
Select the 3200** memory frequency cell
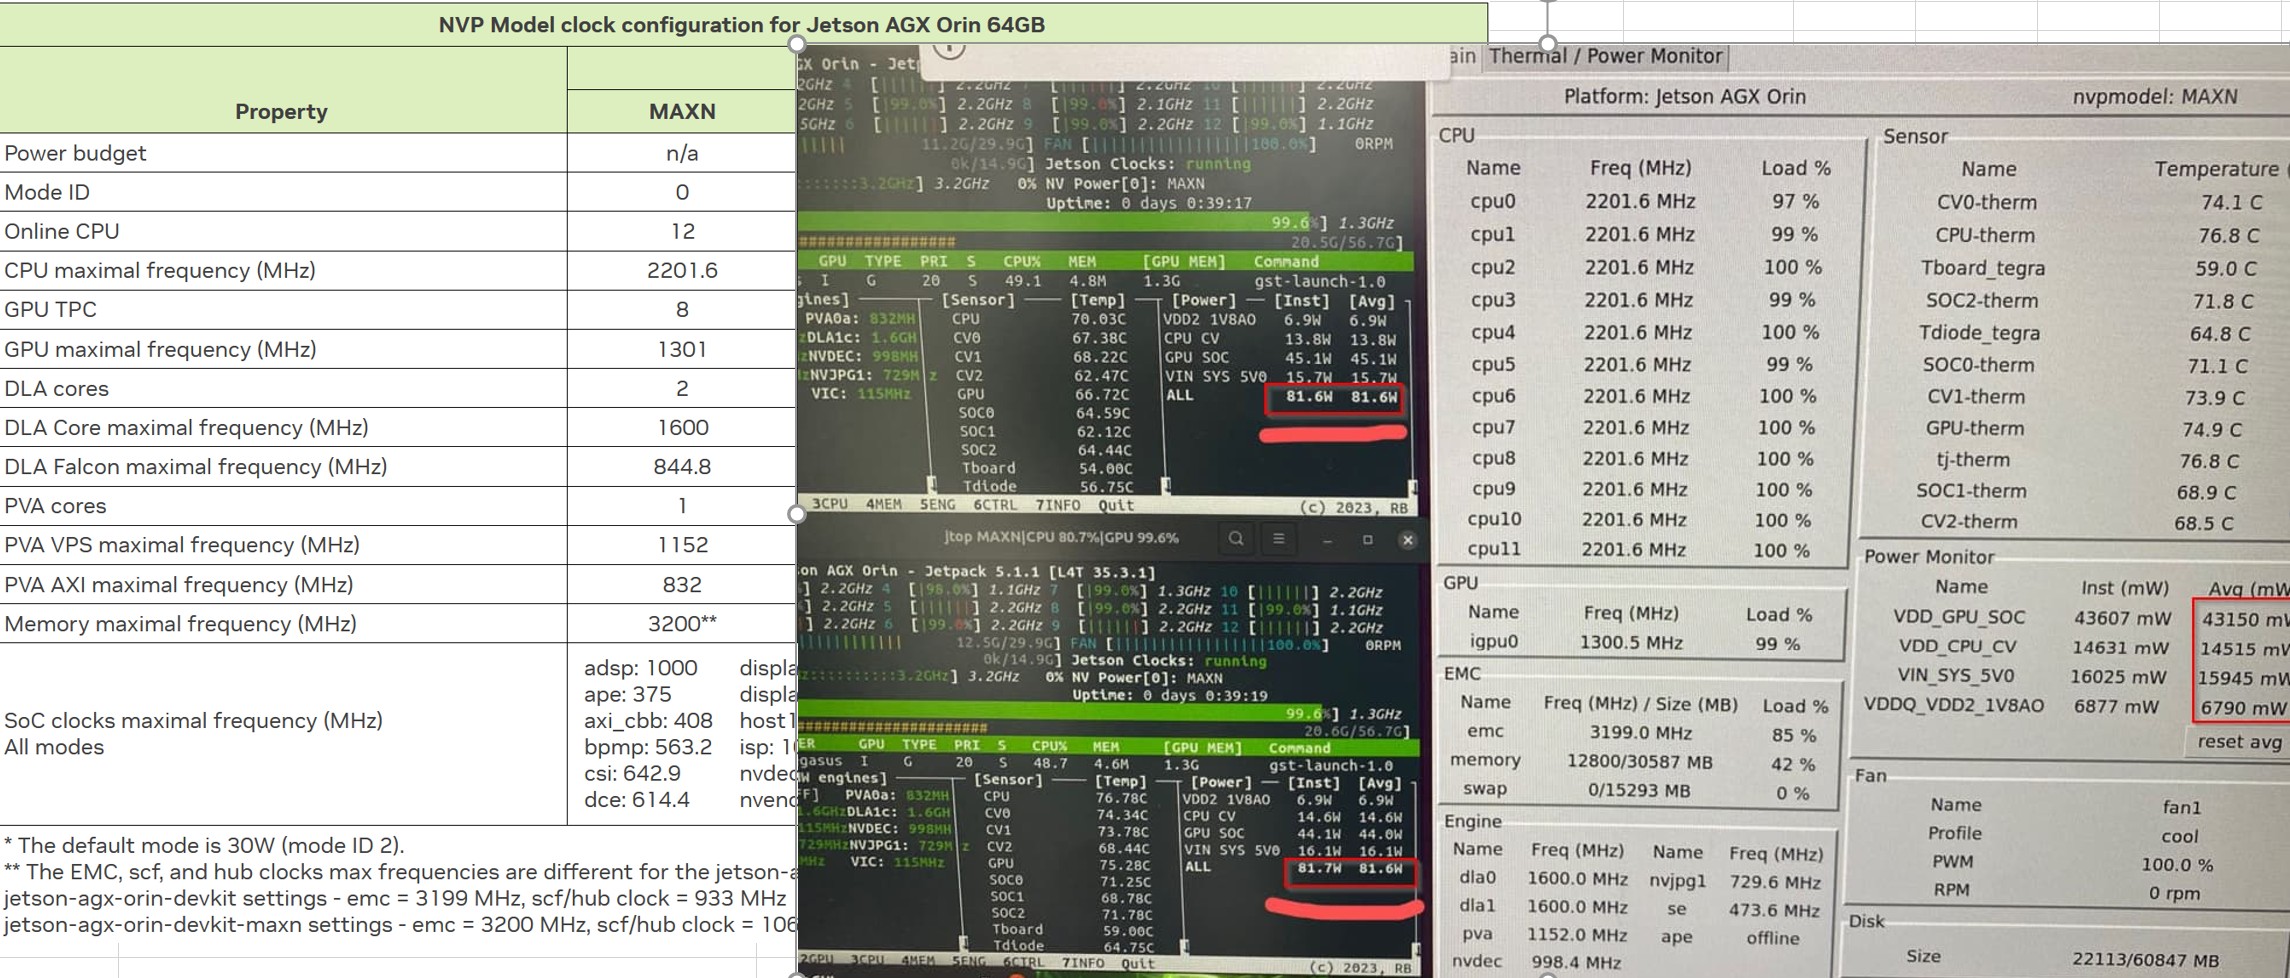682,623
